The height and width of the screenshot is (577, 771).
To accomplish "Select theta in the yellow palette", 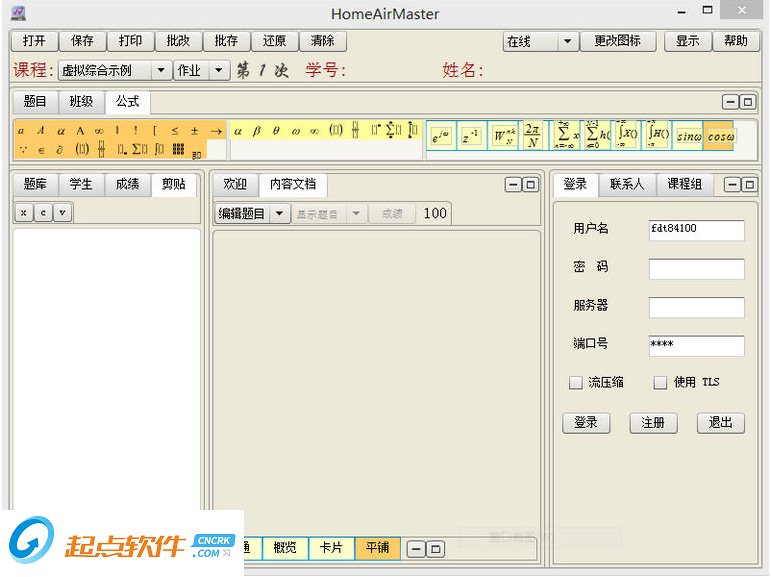I will tap(276, 131).
